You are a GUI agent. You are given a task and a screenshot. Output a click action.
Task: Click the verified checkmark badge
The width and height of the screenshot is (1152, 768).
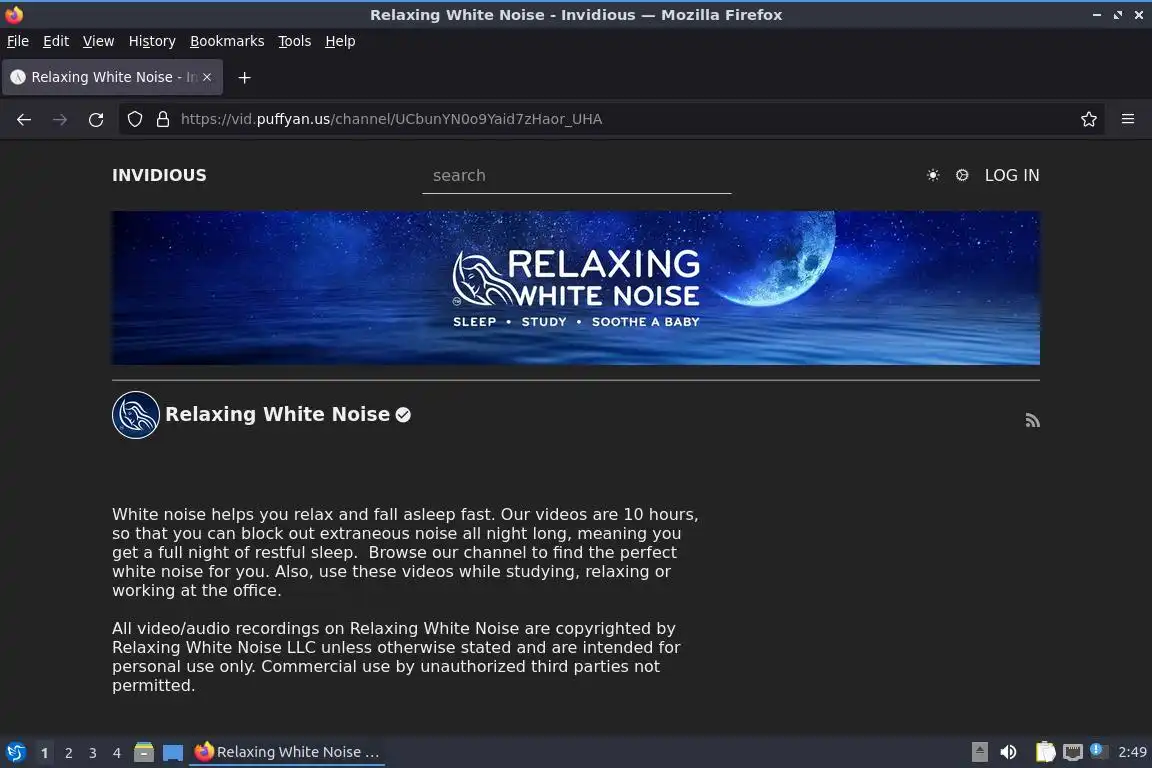pyautogui.click(x=403, y=414)
